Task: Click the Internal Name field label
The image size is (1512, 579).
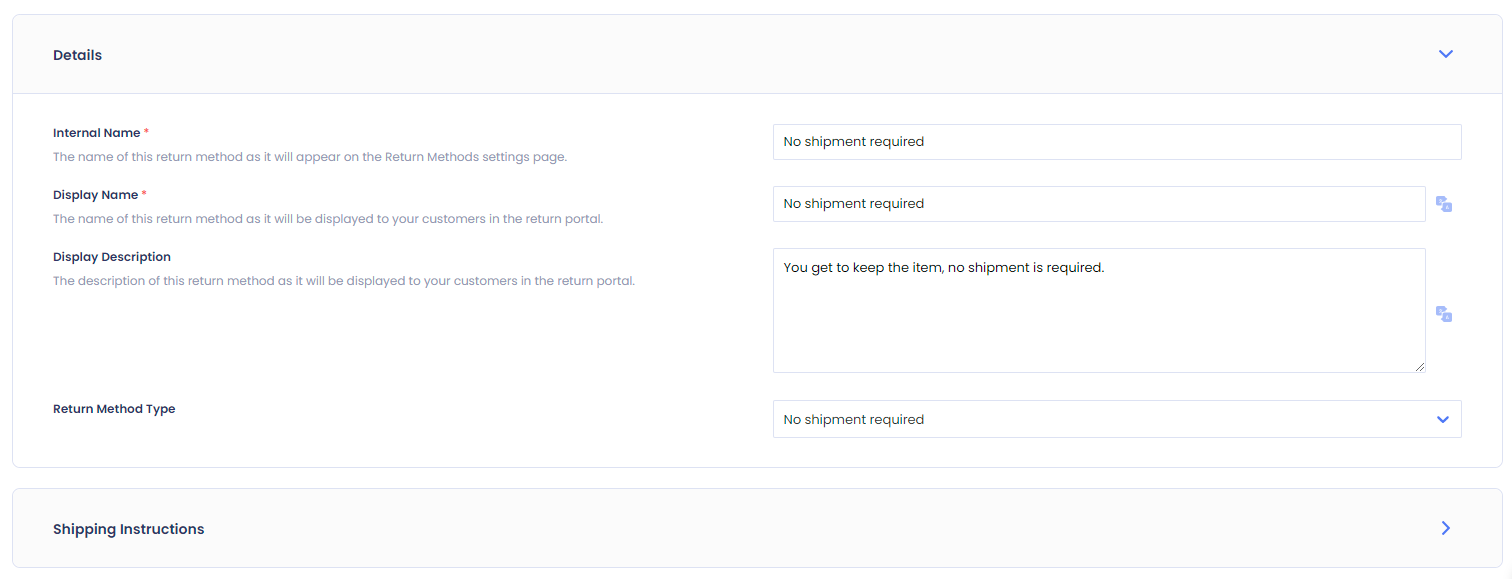Action: click(x=97, y=133)
